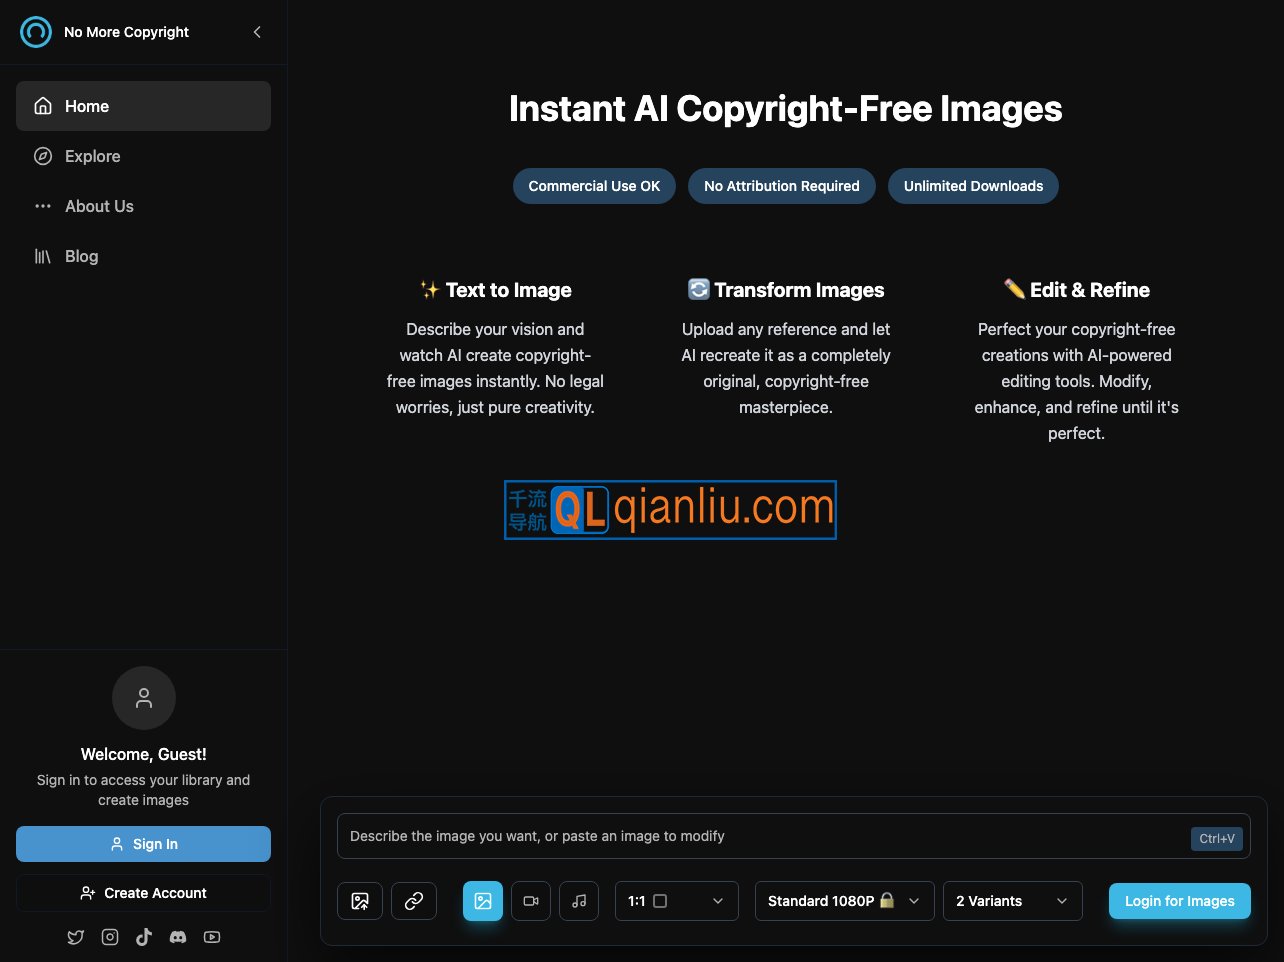The height and width of the screenshot is (962, 1284).
Task: Switch to image generation mode
Action: pyautogui.click(x=483, y=901)
